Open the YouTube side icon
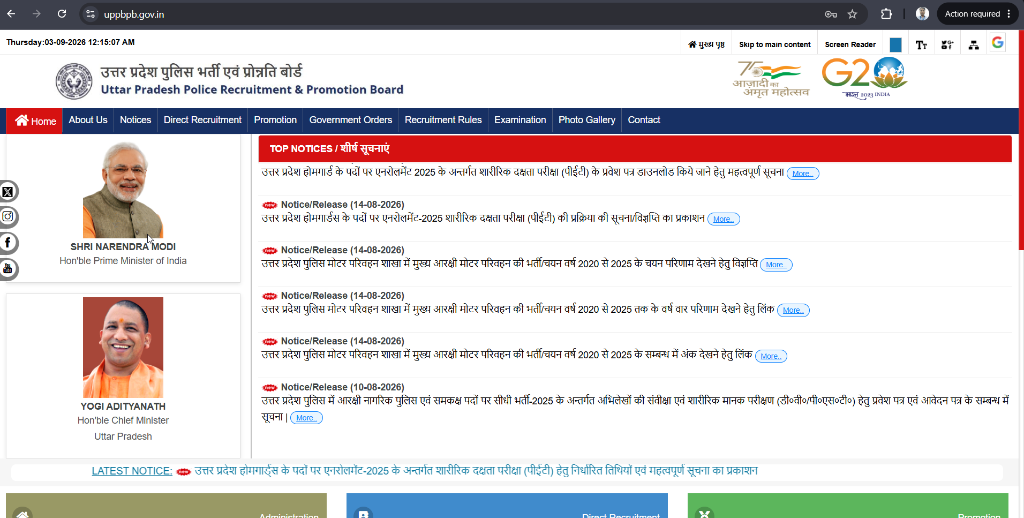The height and width of the screenshot is (518, 1024). coord(8,268)
